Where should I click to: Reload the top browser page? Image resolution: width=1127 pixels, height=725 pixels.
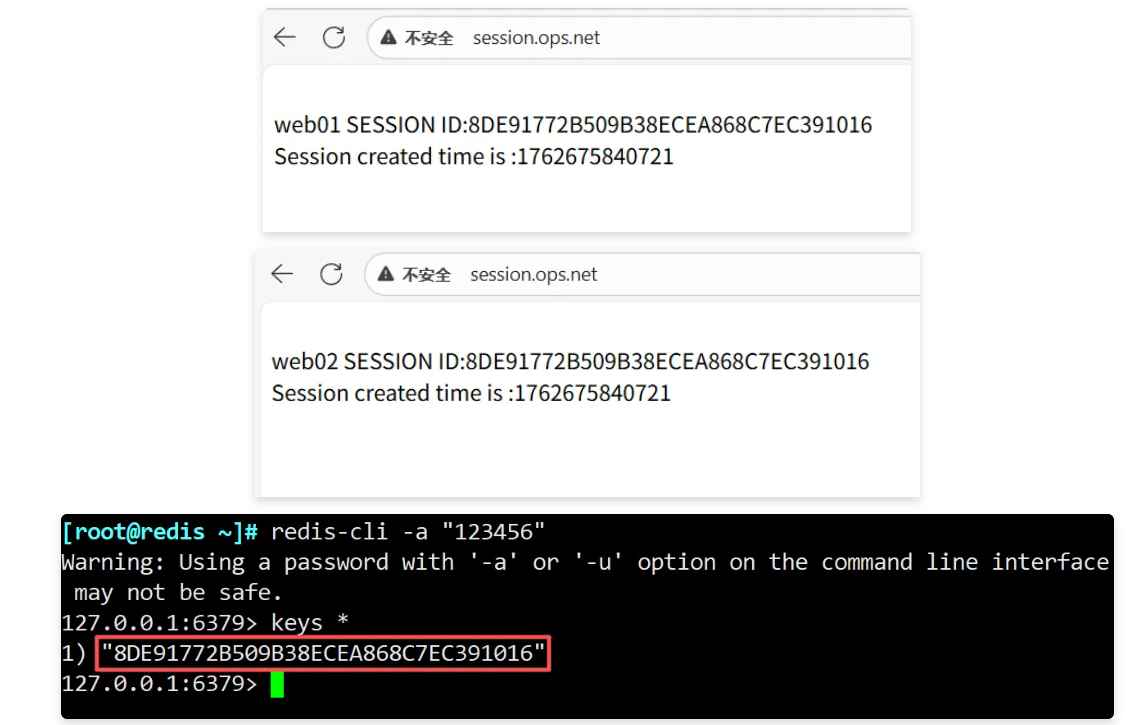(x=334, y=37)
